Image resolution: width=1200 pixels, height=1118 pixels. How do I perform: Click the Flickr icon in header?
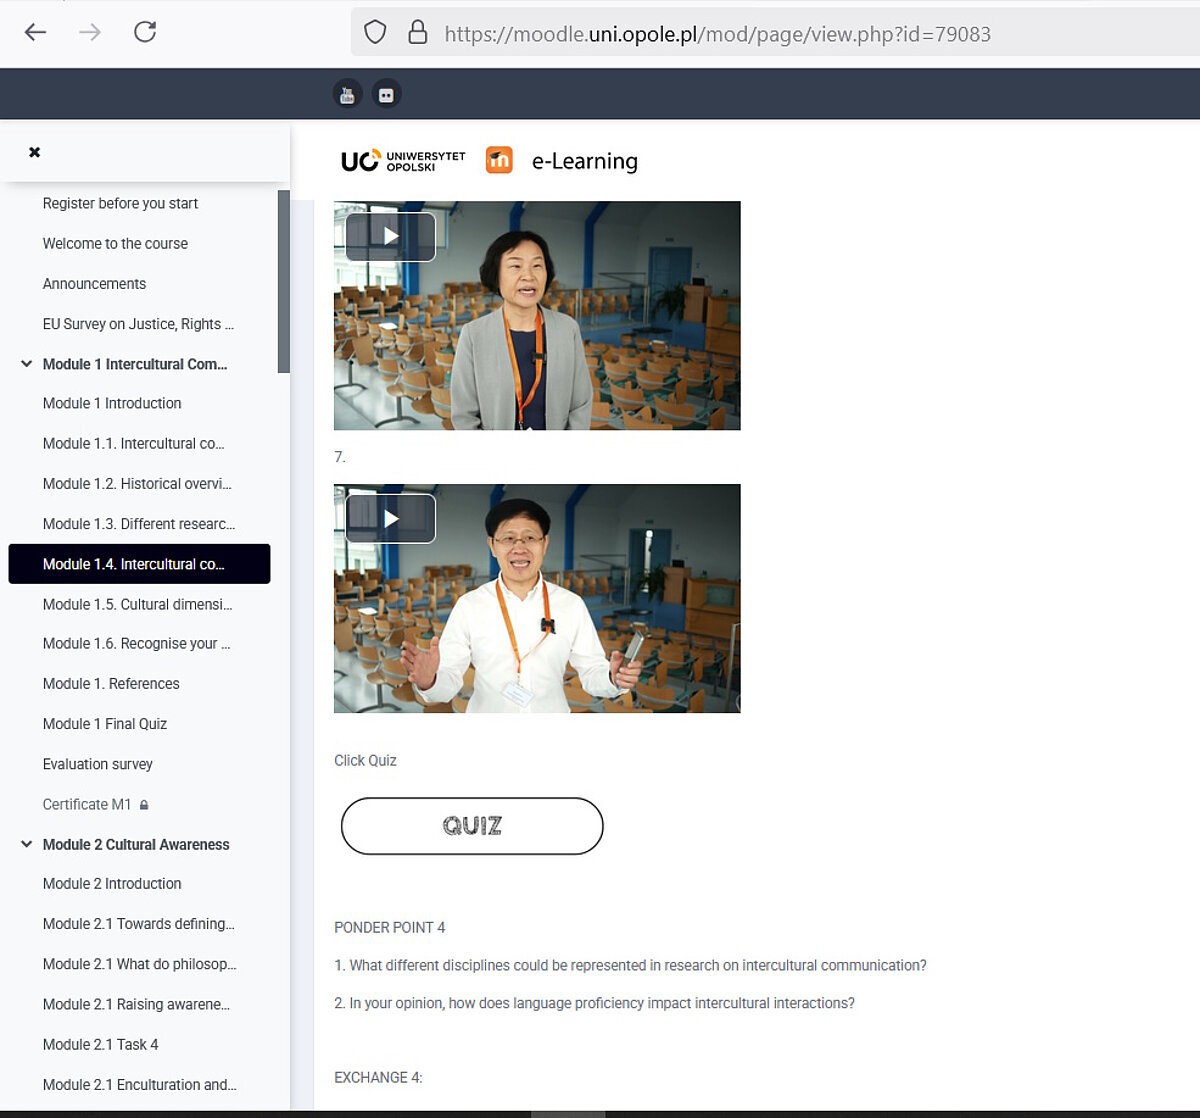(x=386, y=95)
